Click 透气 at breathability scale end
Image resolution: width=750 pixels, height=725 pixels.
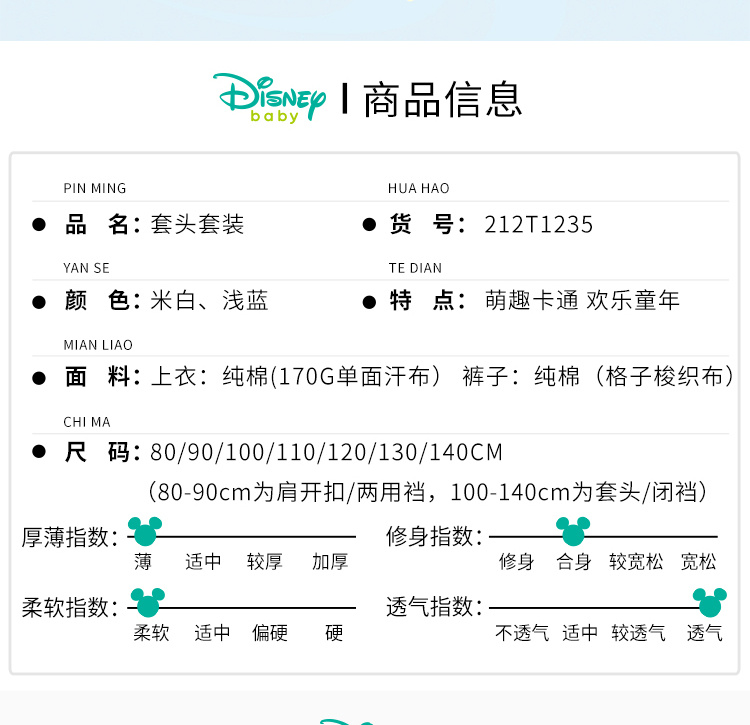pyautogui.click(x=705, y=633)
